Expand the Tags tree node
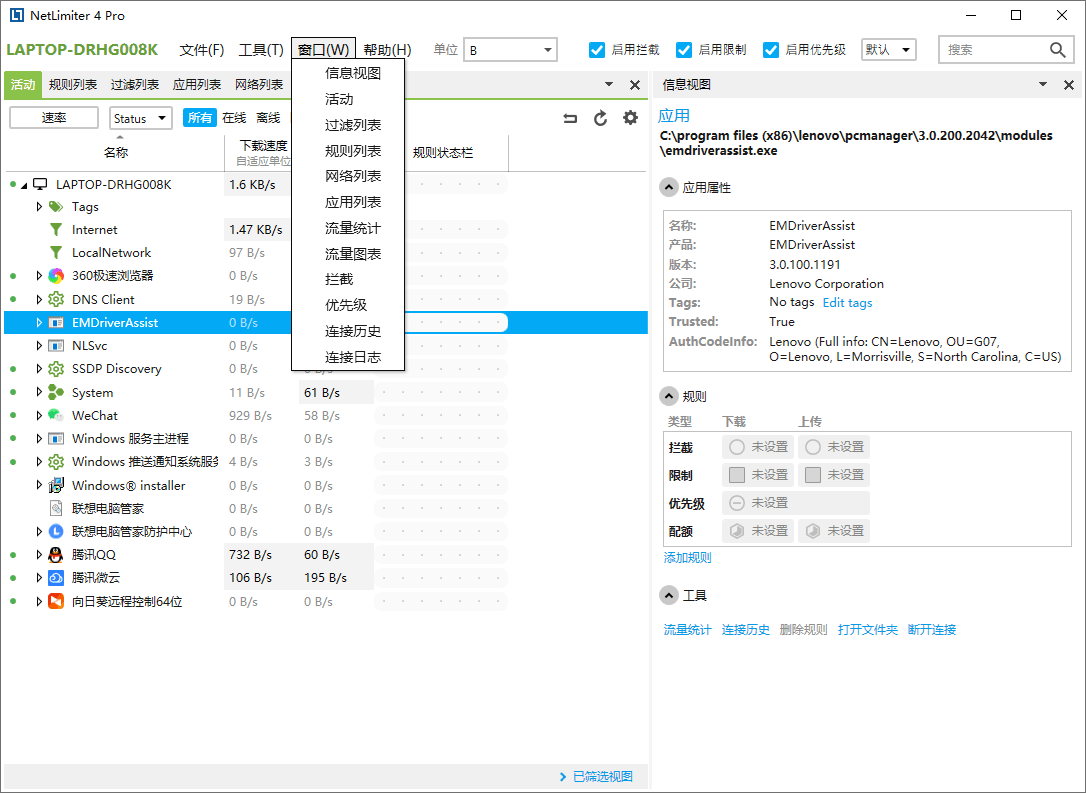Viewport: 1086px width, 793px height. pos(40,207)
